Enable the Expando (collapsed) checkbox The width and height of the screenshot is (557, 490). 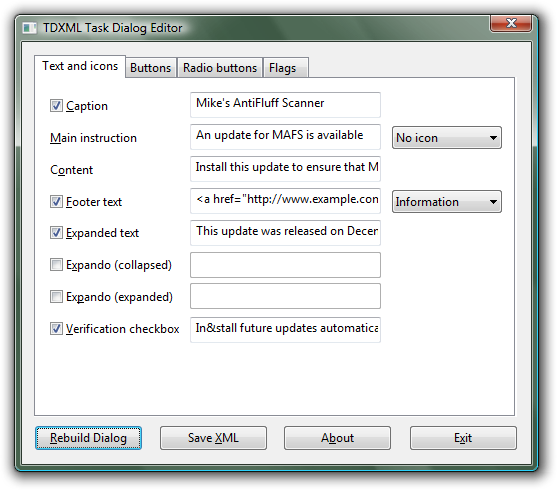tap(56, 265)
